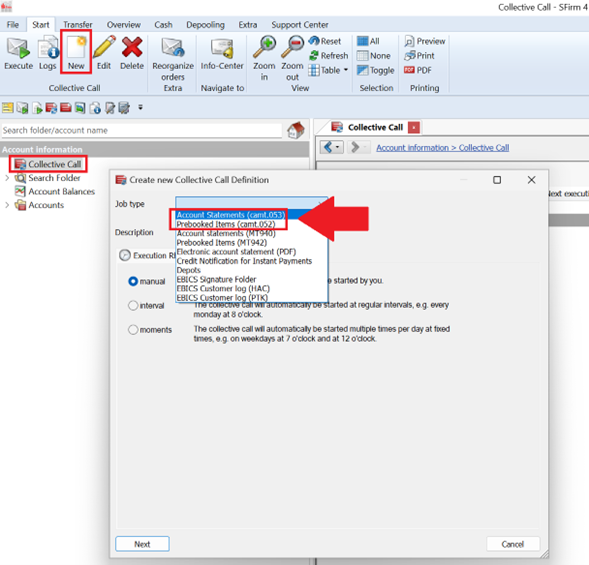Screen dimensions: 589x565
Task: Expand the Accounts tree node
Action: click(7, 205)
